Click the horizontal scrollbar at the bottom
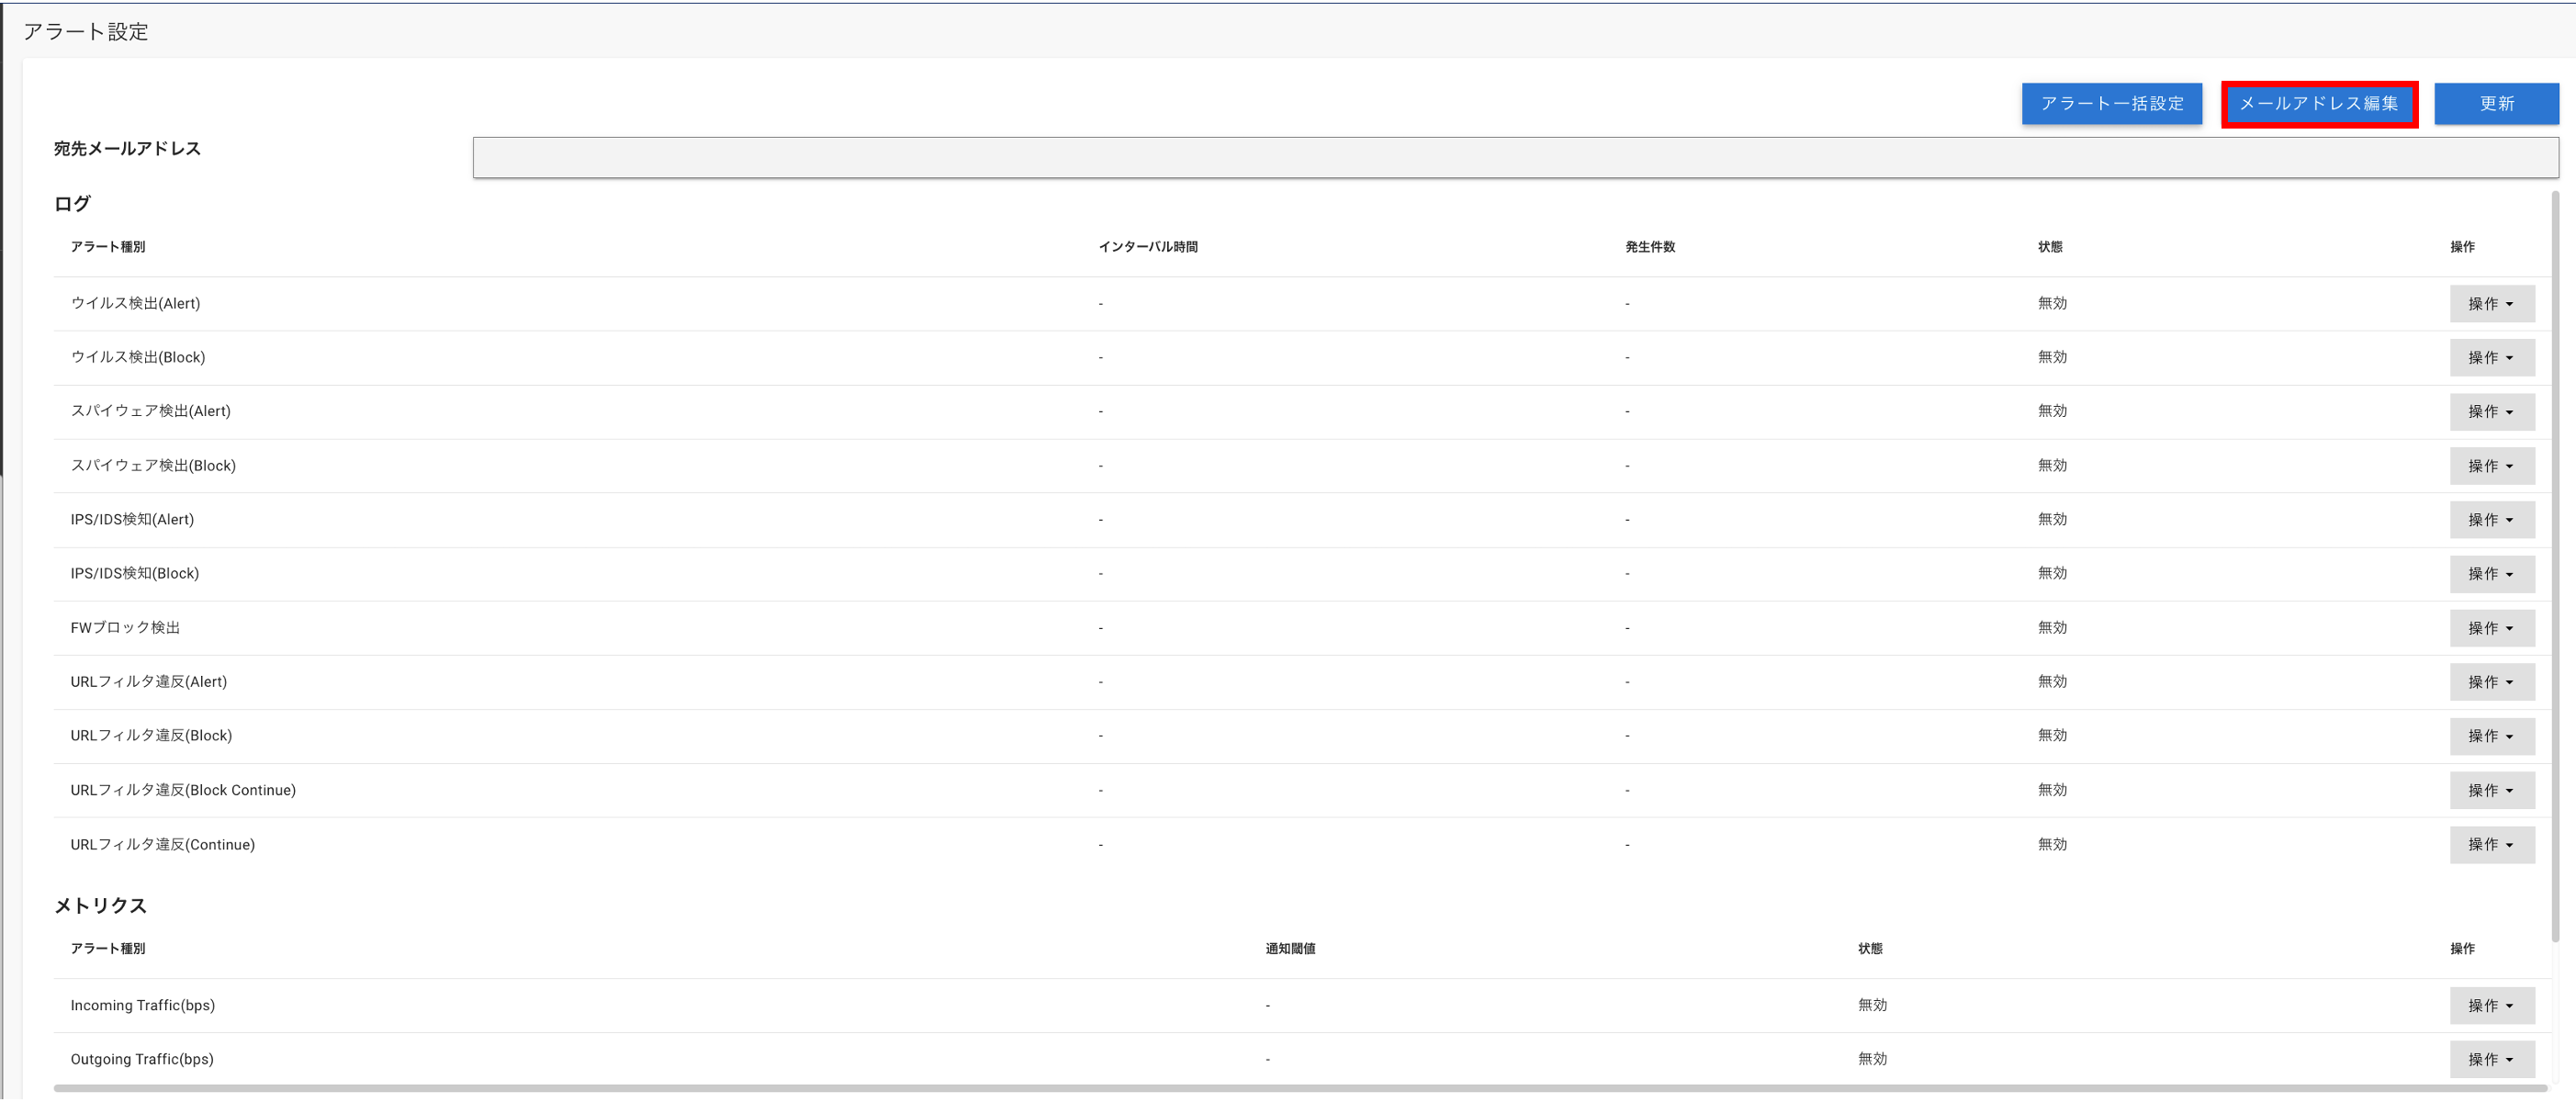2576x1102 pixels. [x=1300, y=1088]
